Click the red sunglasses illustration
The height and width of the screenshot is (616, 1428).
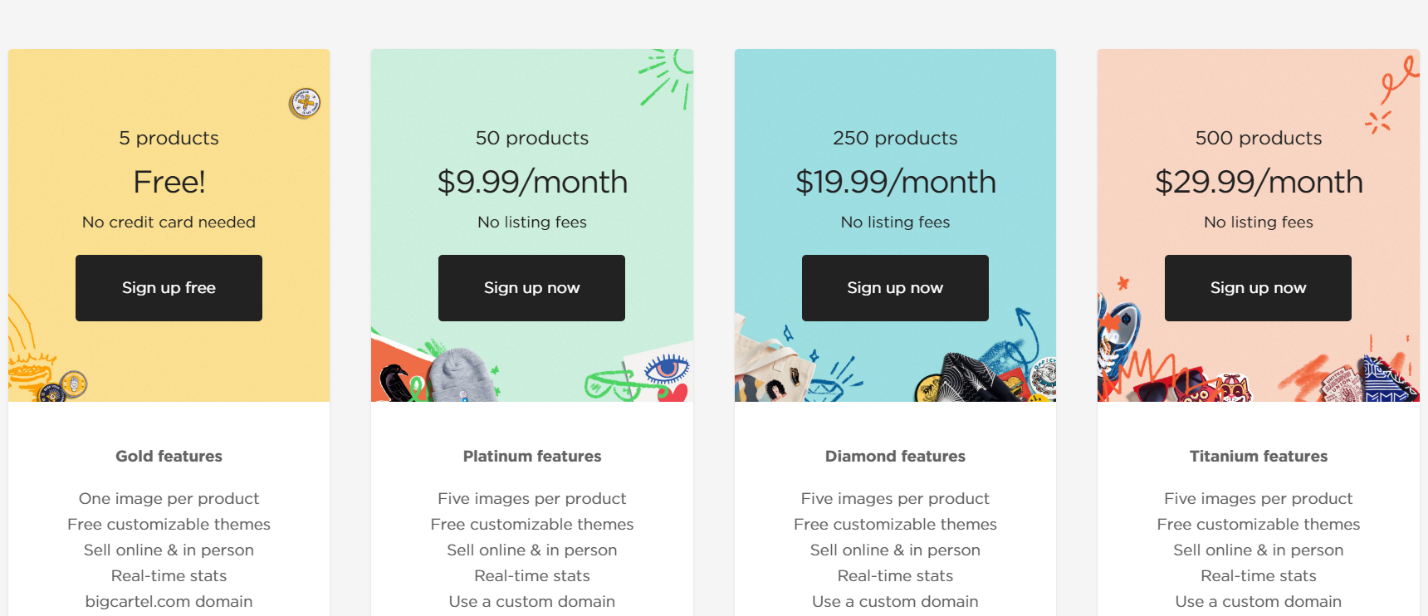[x=1164, y=385]
